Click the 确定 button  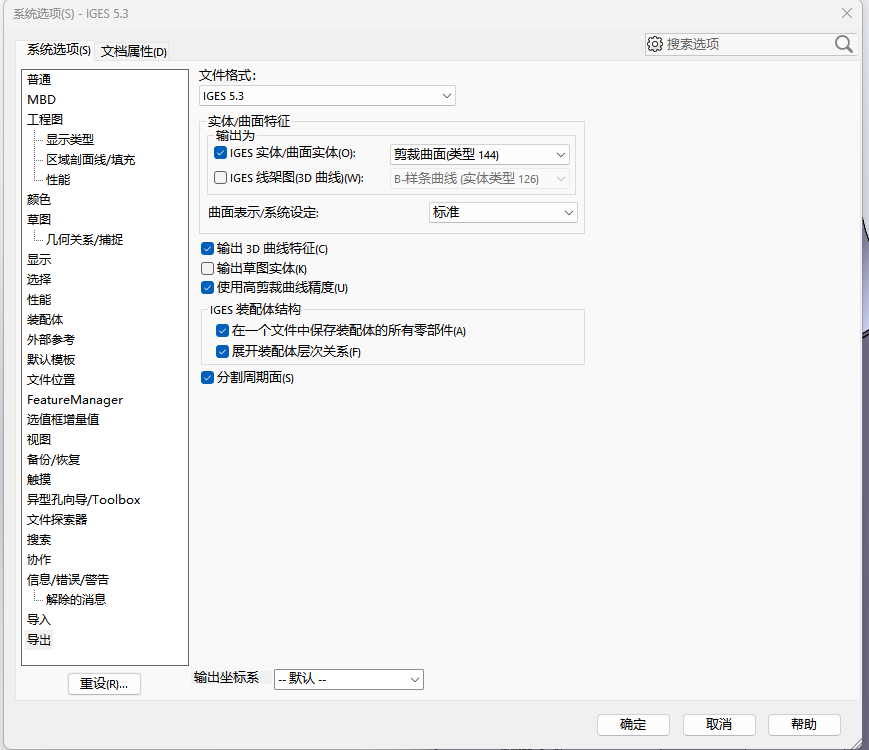click(633, 725)
